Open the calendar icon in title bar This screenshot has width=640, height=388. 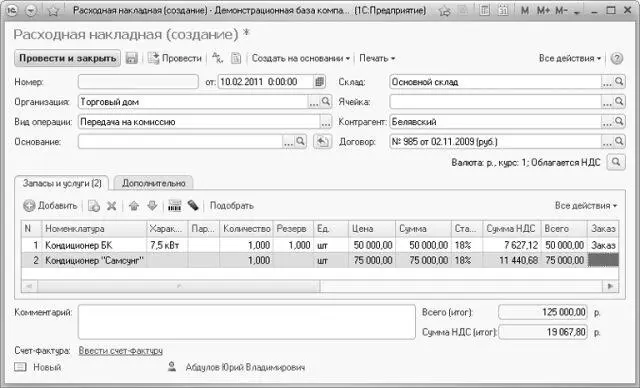[503, 11]
